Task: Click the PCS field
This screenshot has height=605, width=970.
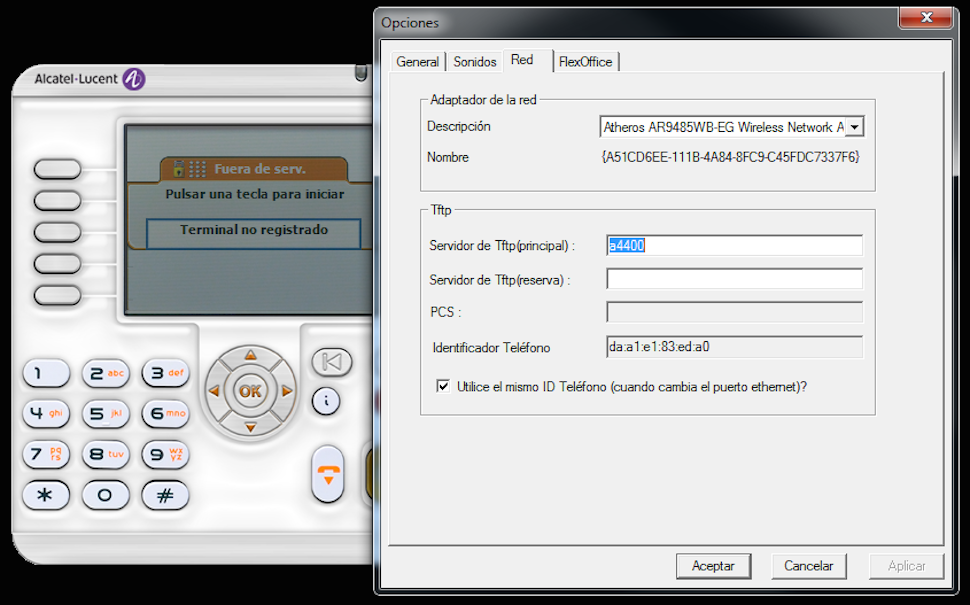Action: click(734, 312)
